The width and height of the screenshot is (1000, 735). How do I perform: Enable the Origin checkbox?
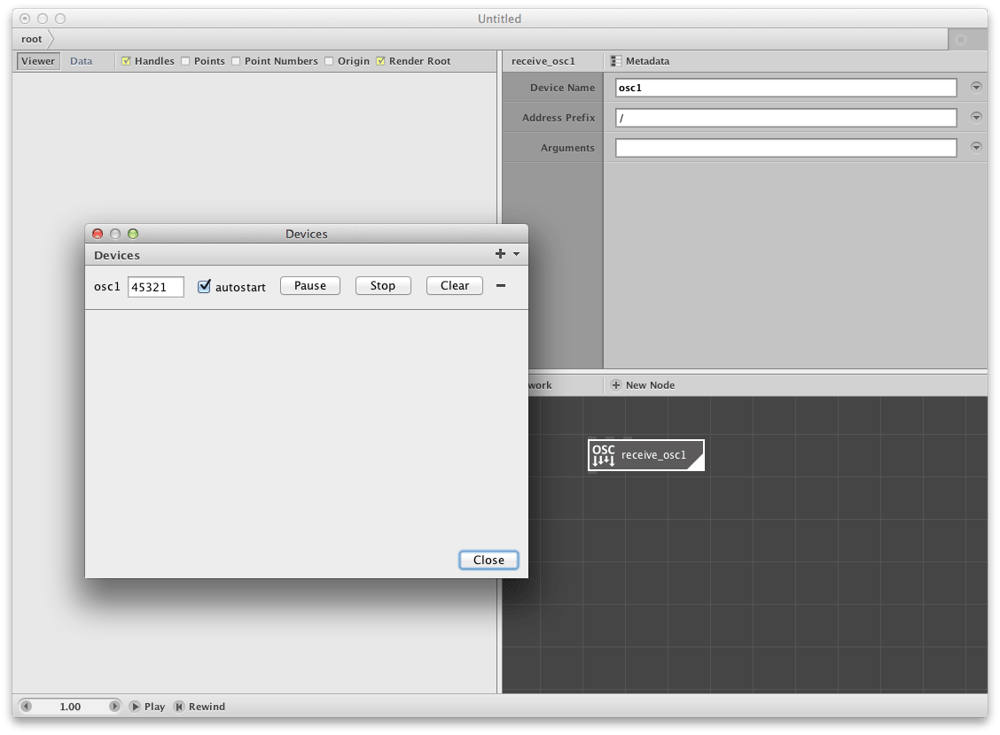tap(329, 61)
